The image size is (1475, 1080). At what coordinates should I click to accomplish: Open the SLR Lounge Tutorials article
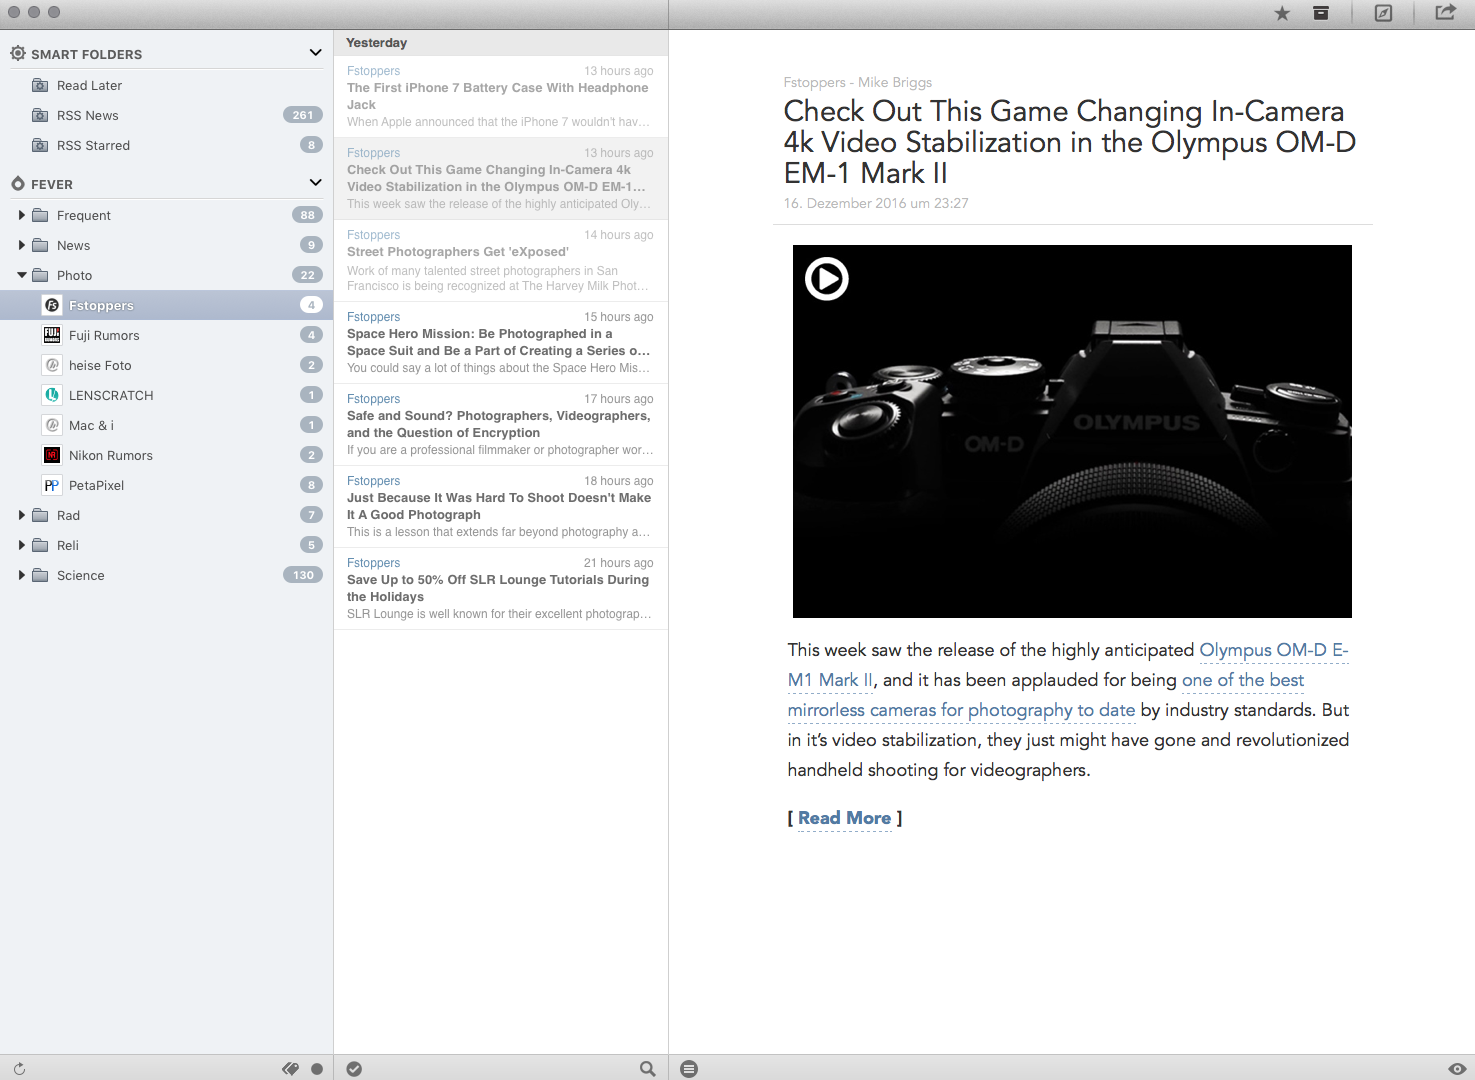click(x=501, y=588)
